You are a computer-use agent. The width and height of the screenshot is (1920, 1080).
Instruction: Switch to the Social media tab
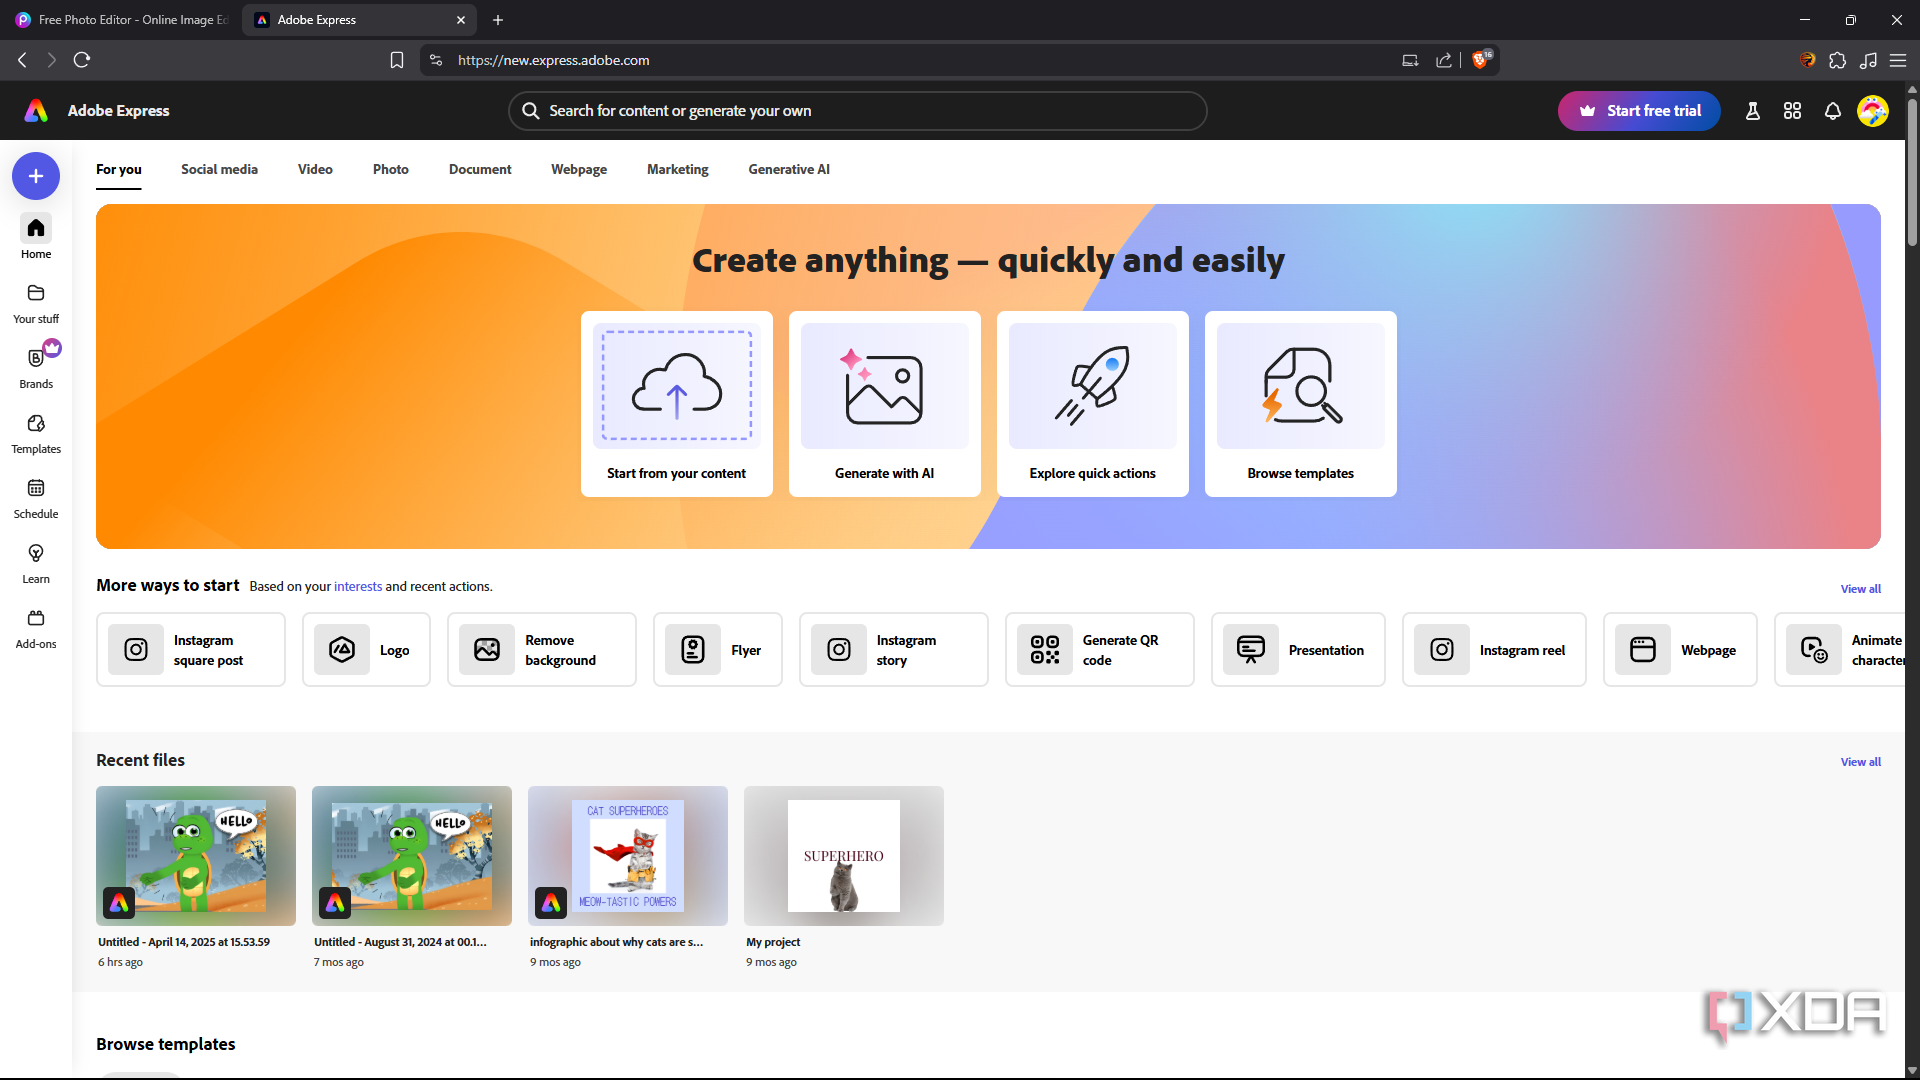point(219,169)
